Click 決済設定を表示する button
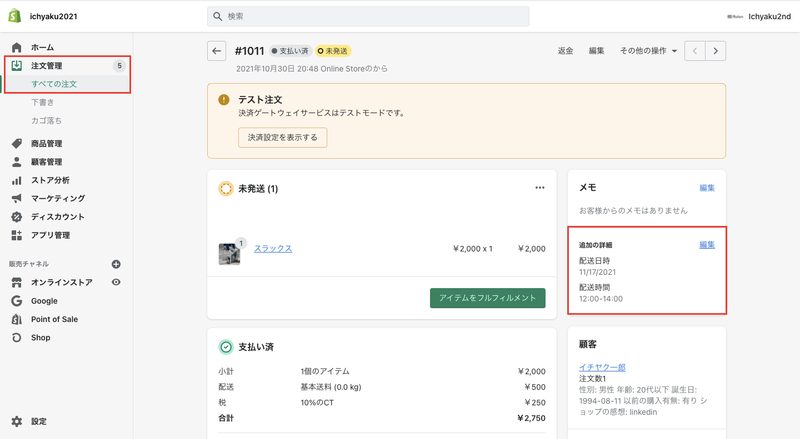 [x=283, y=137]
